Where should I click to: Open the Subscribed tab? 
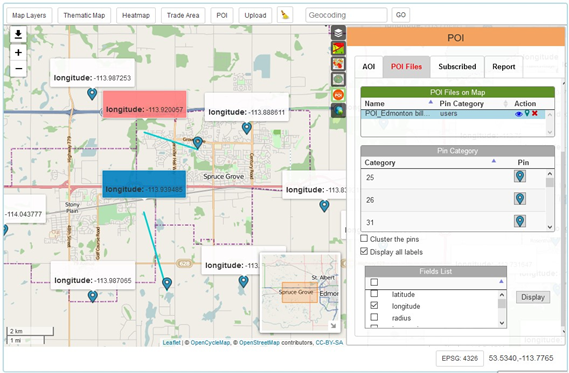click(457, 67)
